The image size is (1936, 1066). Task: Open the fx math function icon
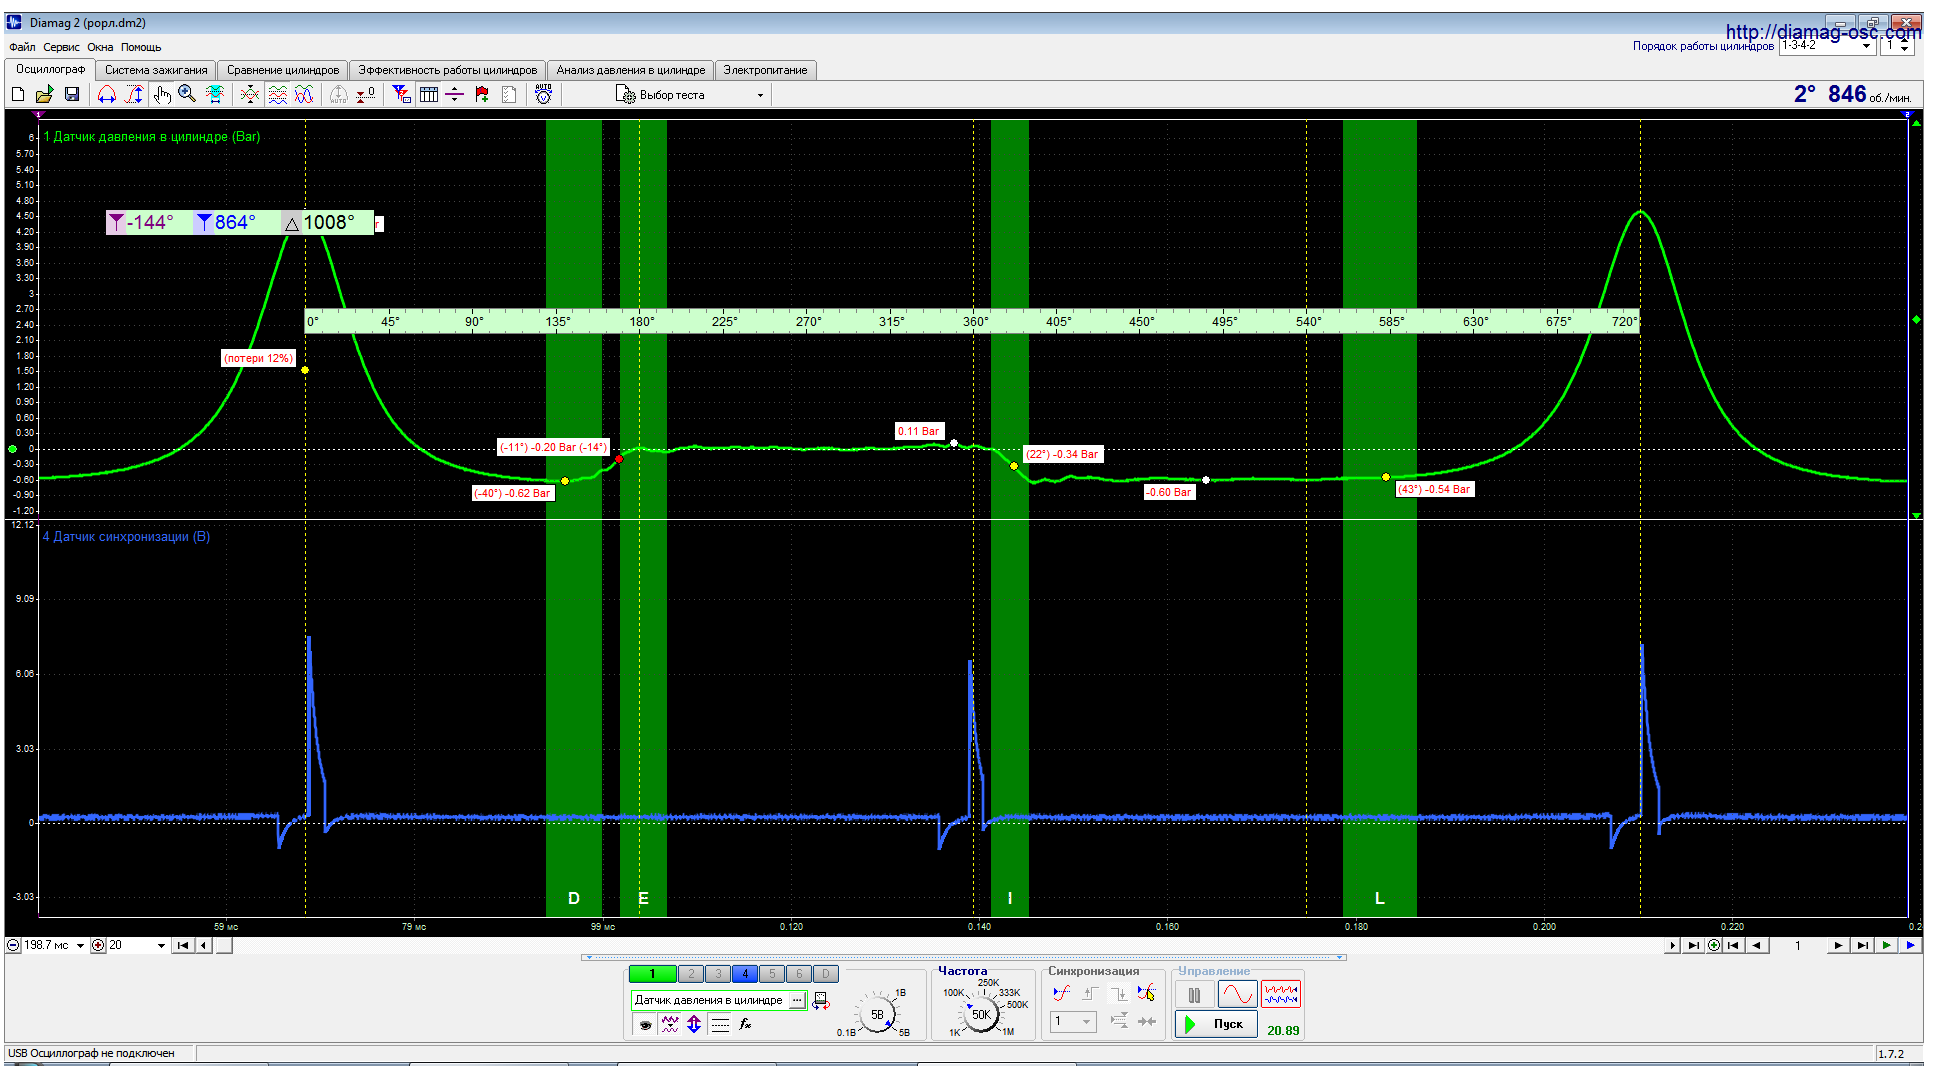[x=745, y=1024]
